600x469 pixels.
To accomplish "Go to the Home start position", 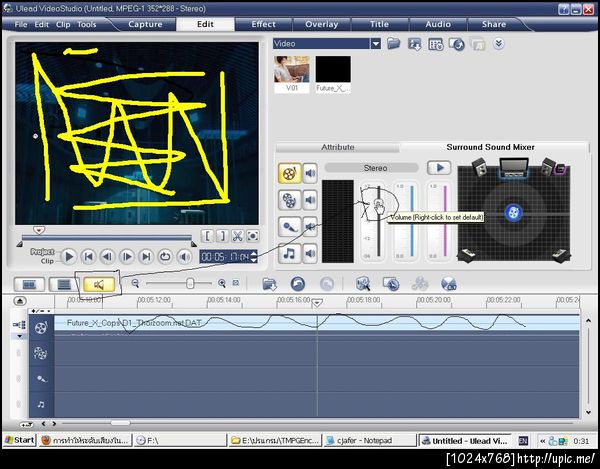I will [x=88, y=256].
